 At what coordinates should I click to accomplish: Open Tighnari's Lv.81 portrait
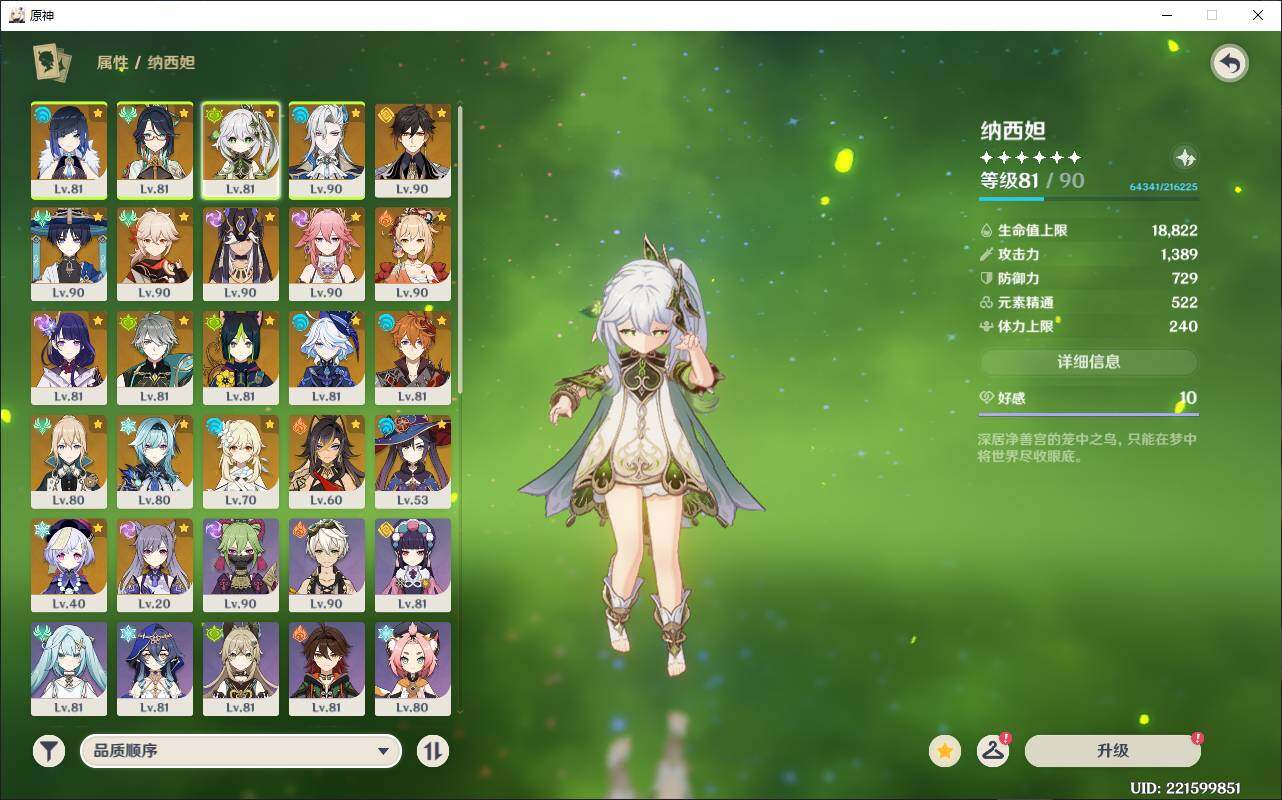pyautogui.click(x=241, y=358)
